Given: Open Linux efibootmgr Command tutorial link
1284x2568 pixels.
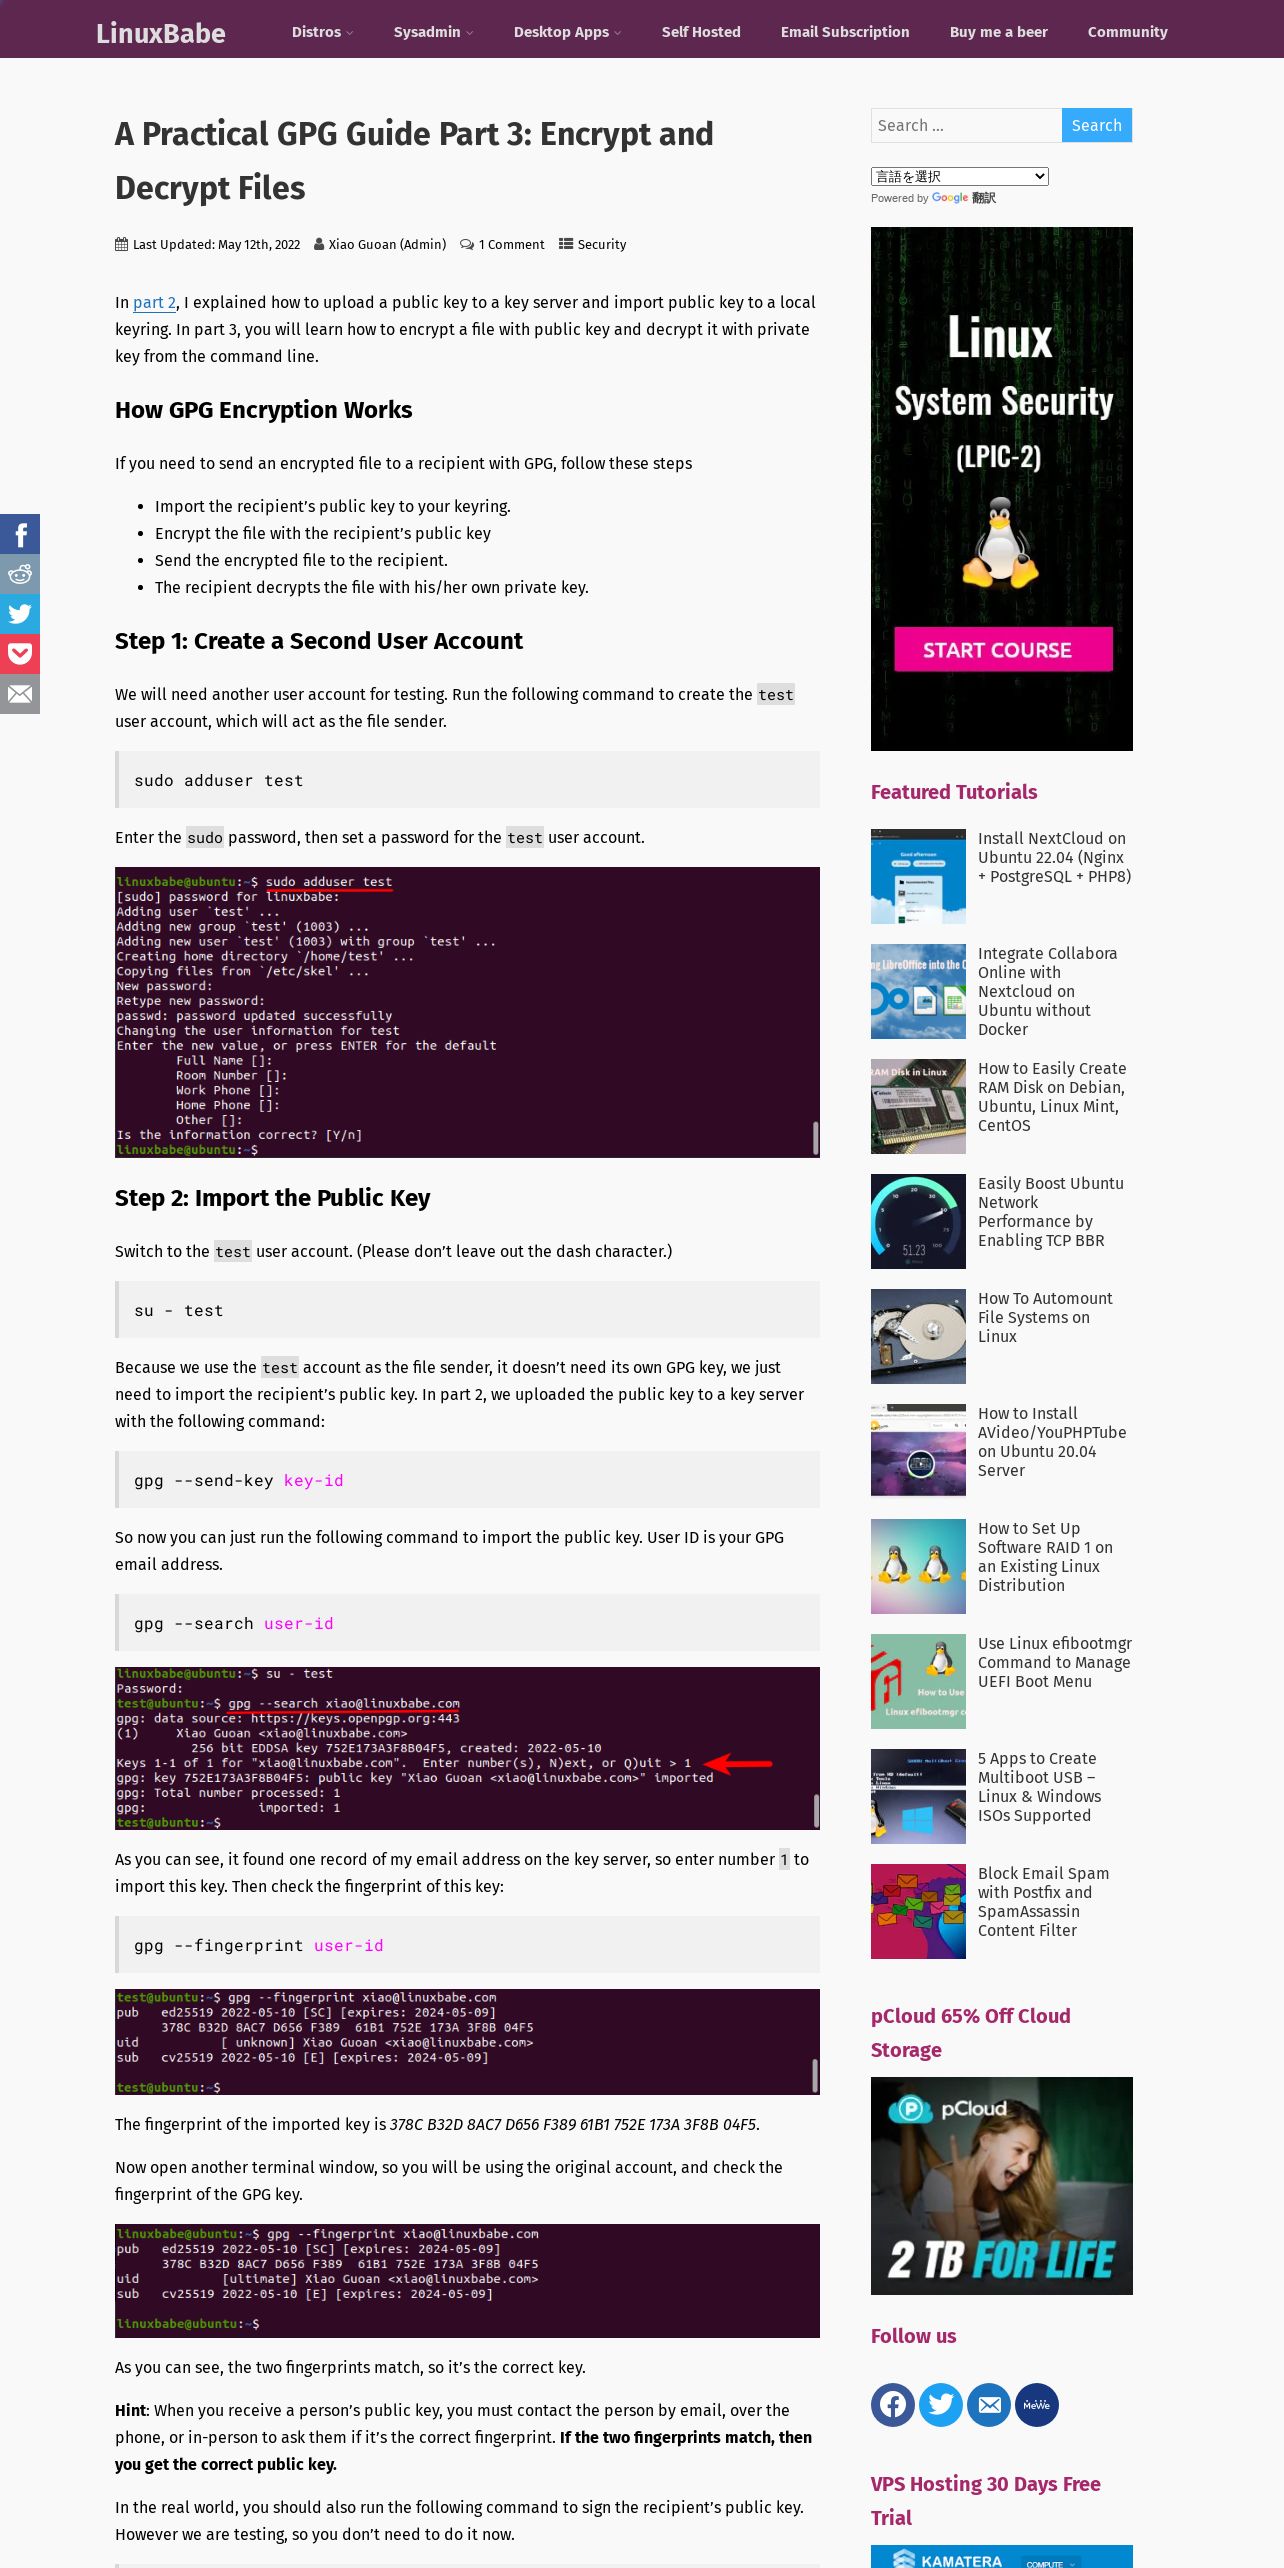Looking at the screenshot, I should tap(1055, 1662).
